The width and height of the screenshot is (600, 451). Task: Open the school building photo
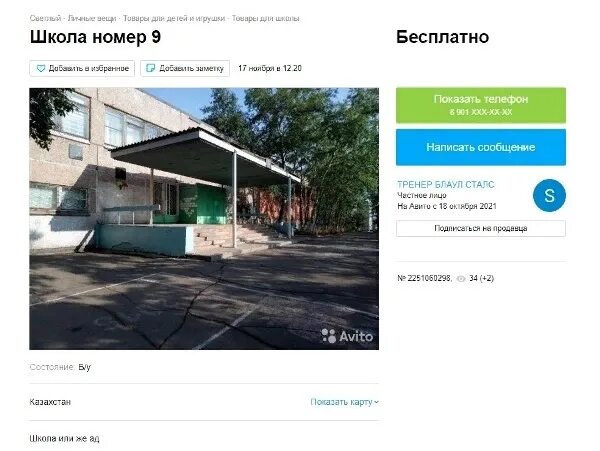click(204, 219)
